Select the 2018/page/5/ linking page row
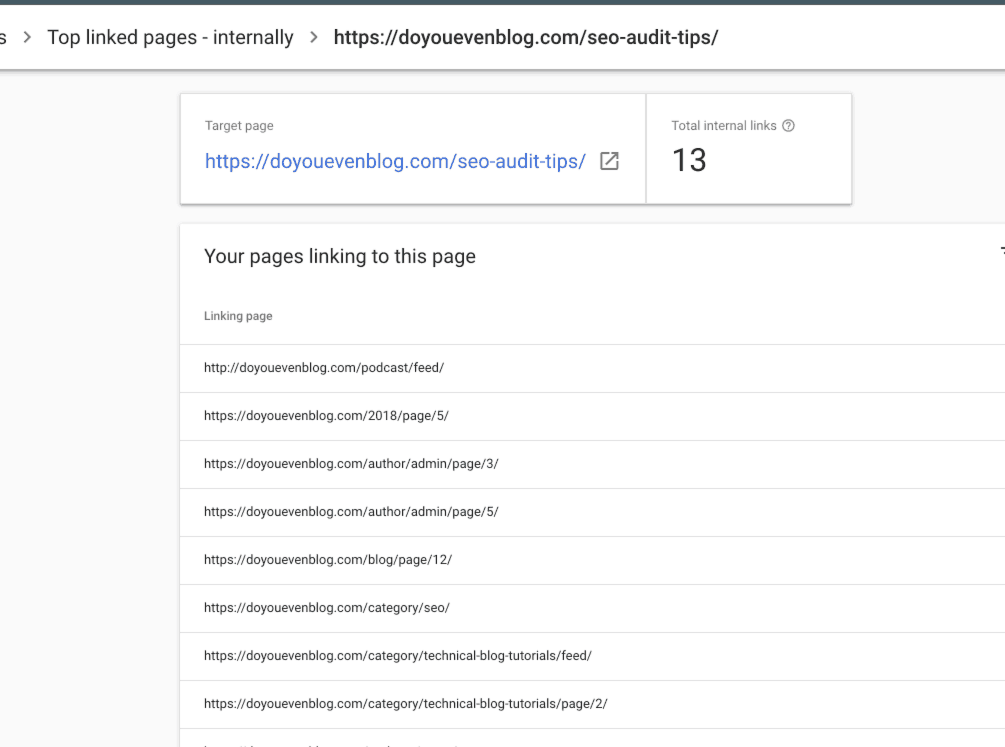1005x747 pixels. point(592,416)
